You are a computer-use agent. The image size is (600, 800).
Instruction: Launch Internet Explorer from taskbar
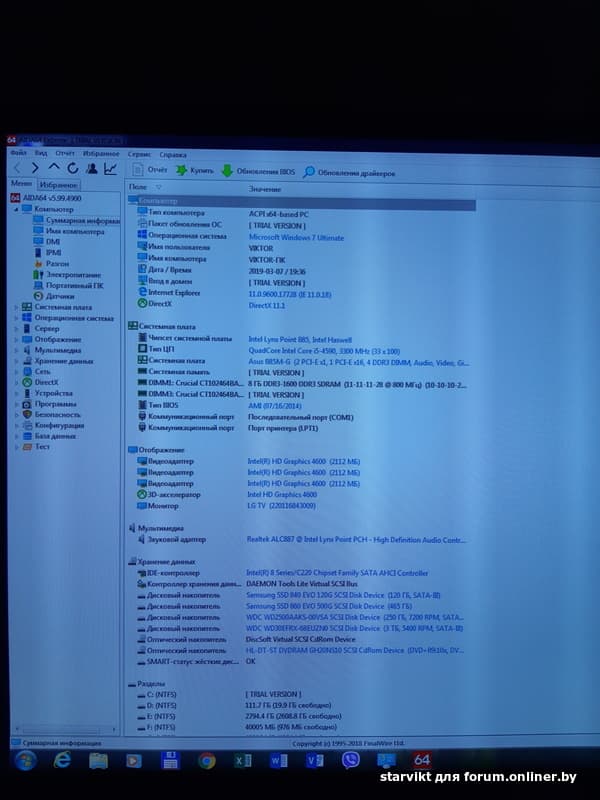coord(62,760)
